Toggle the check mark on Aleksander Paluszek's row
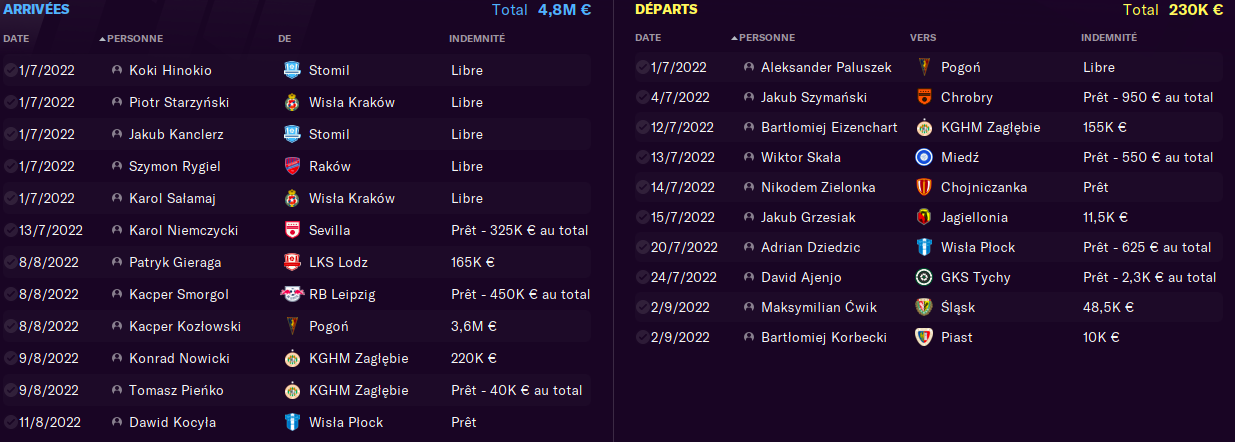 (x=642, y=67)
